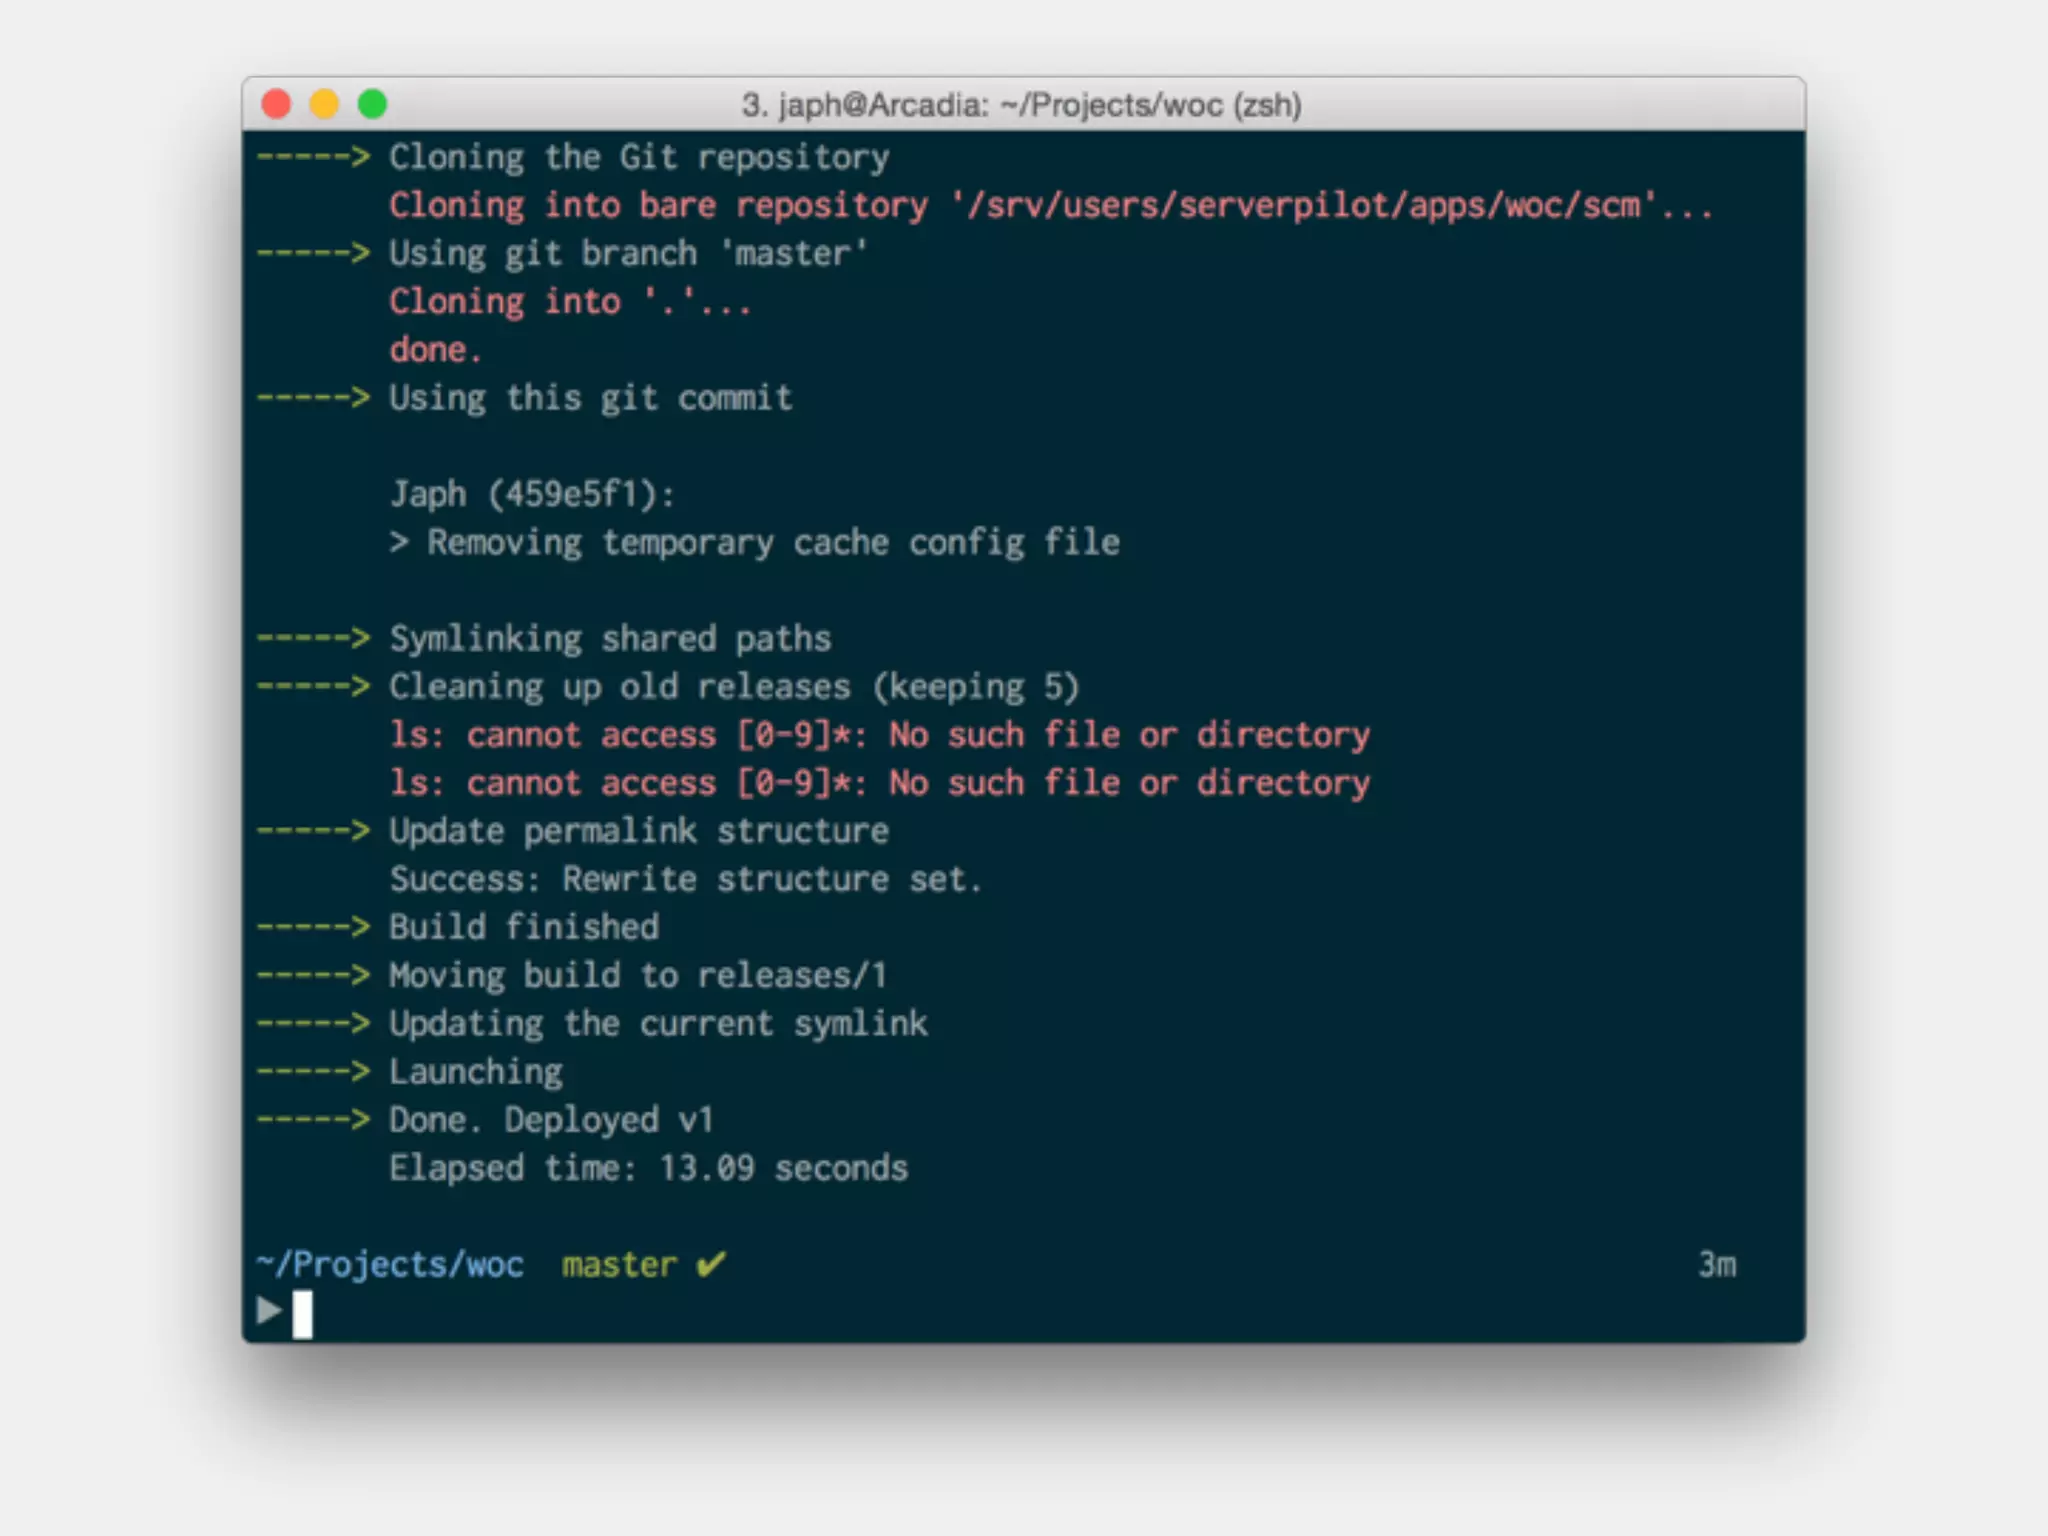Click the 'master' git branch indicator
Image resolution: width=2048 pixels, height=1536 pixels.
click(619, 1265)
